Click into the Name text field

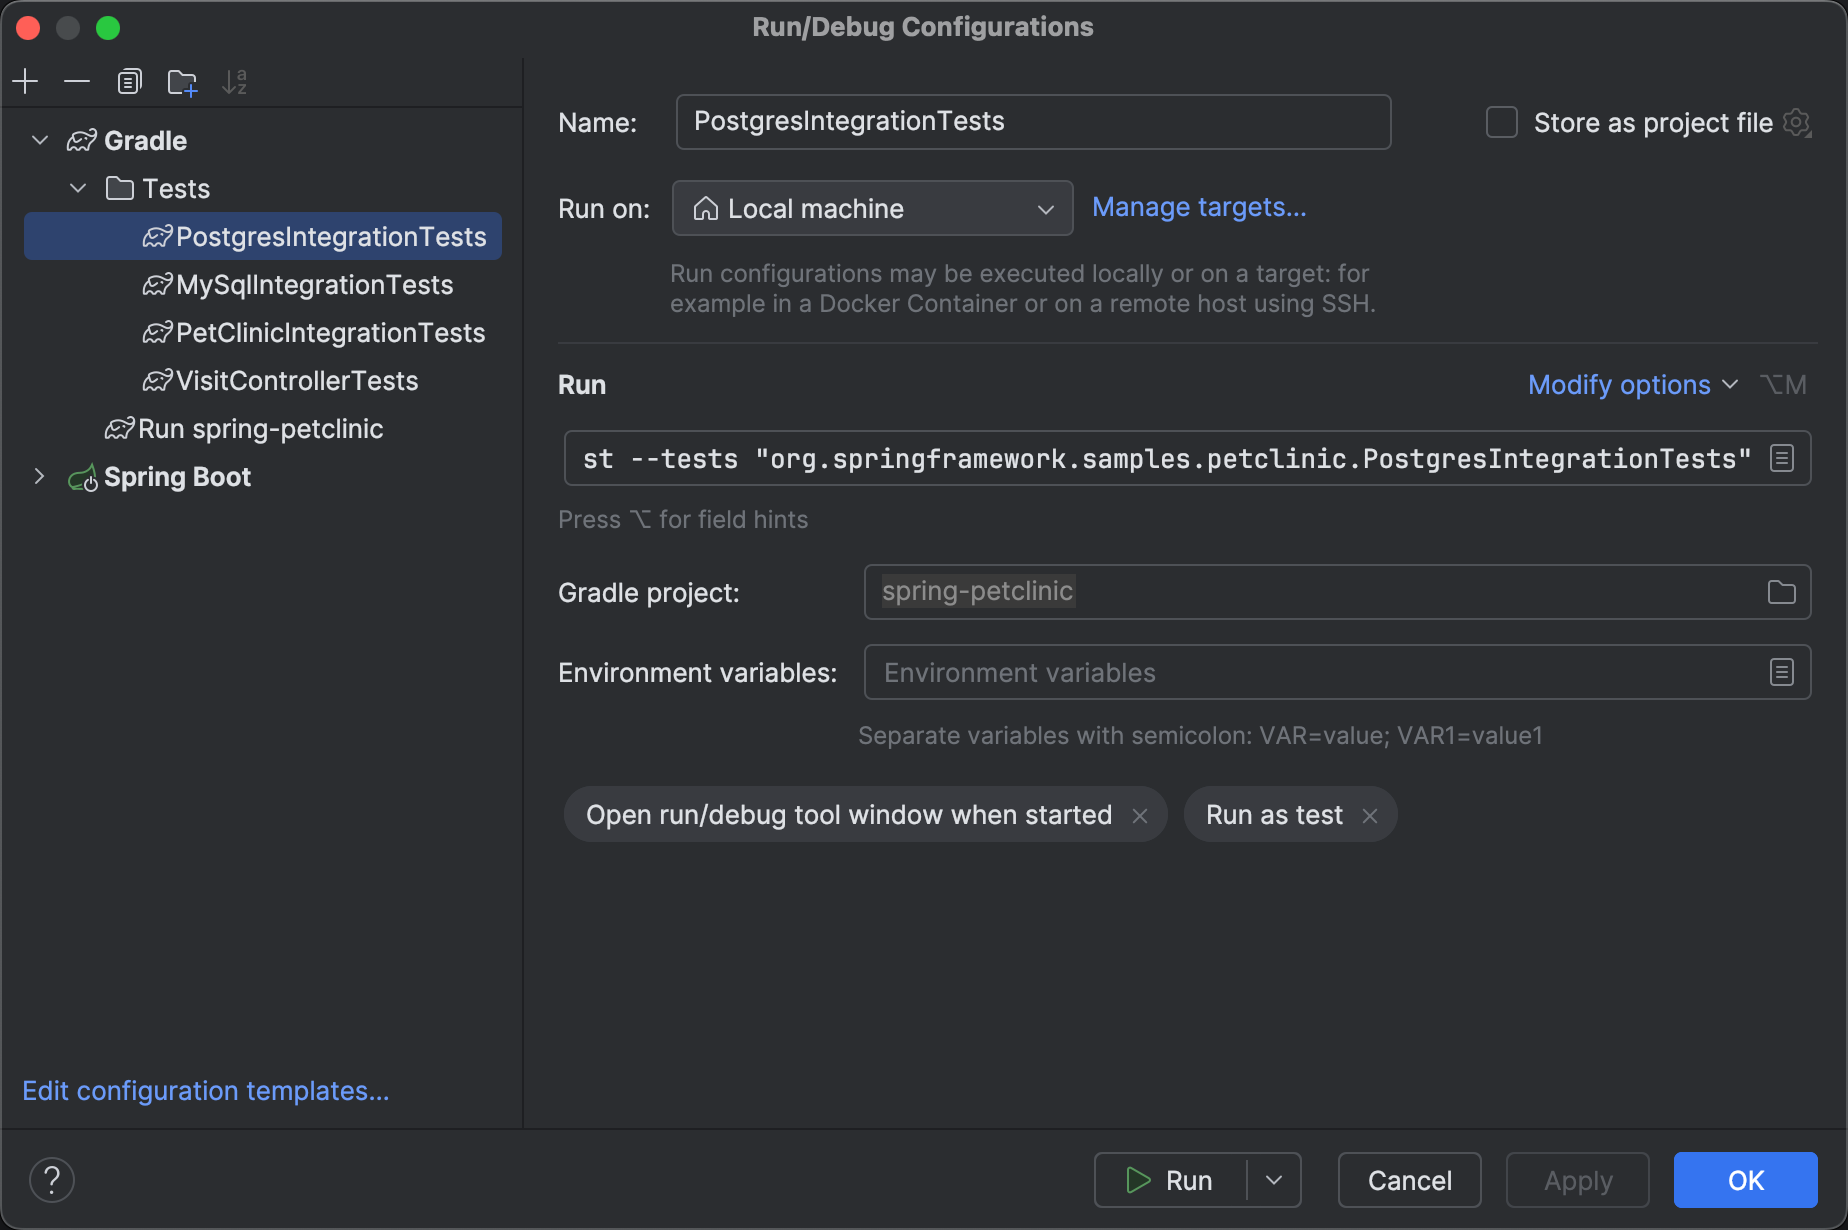click(x=1032, y=122)
